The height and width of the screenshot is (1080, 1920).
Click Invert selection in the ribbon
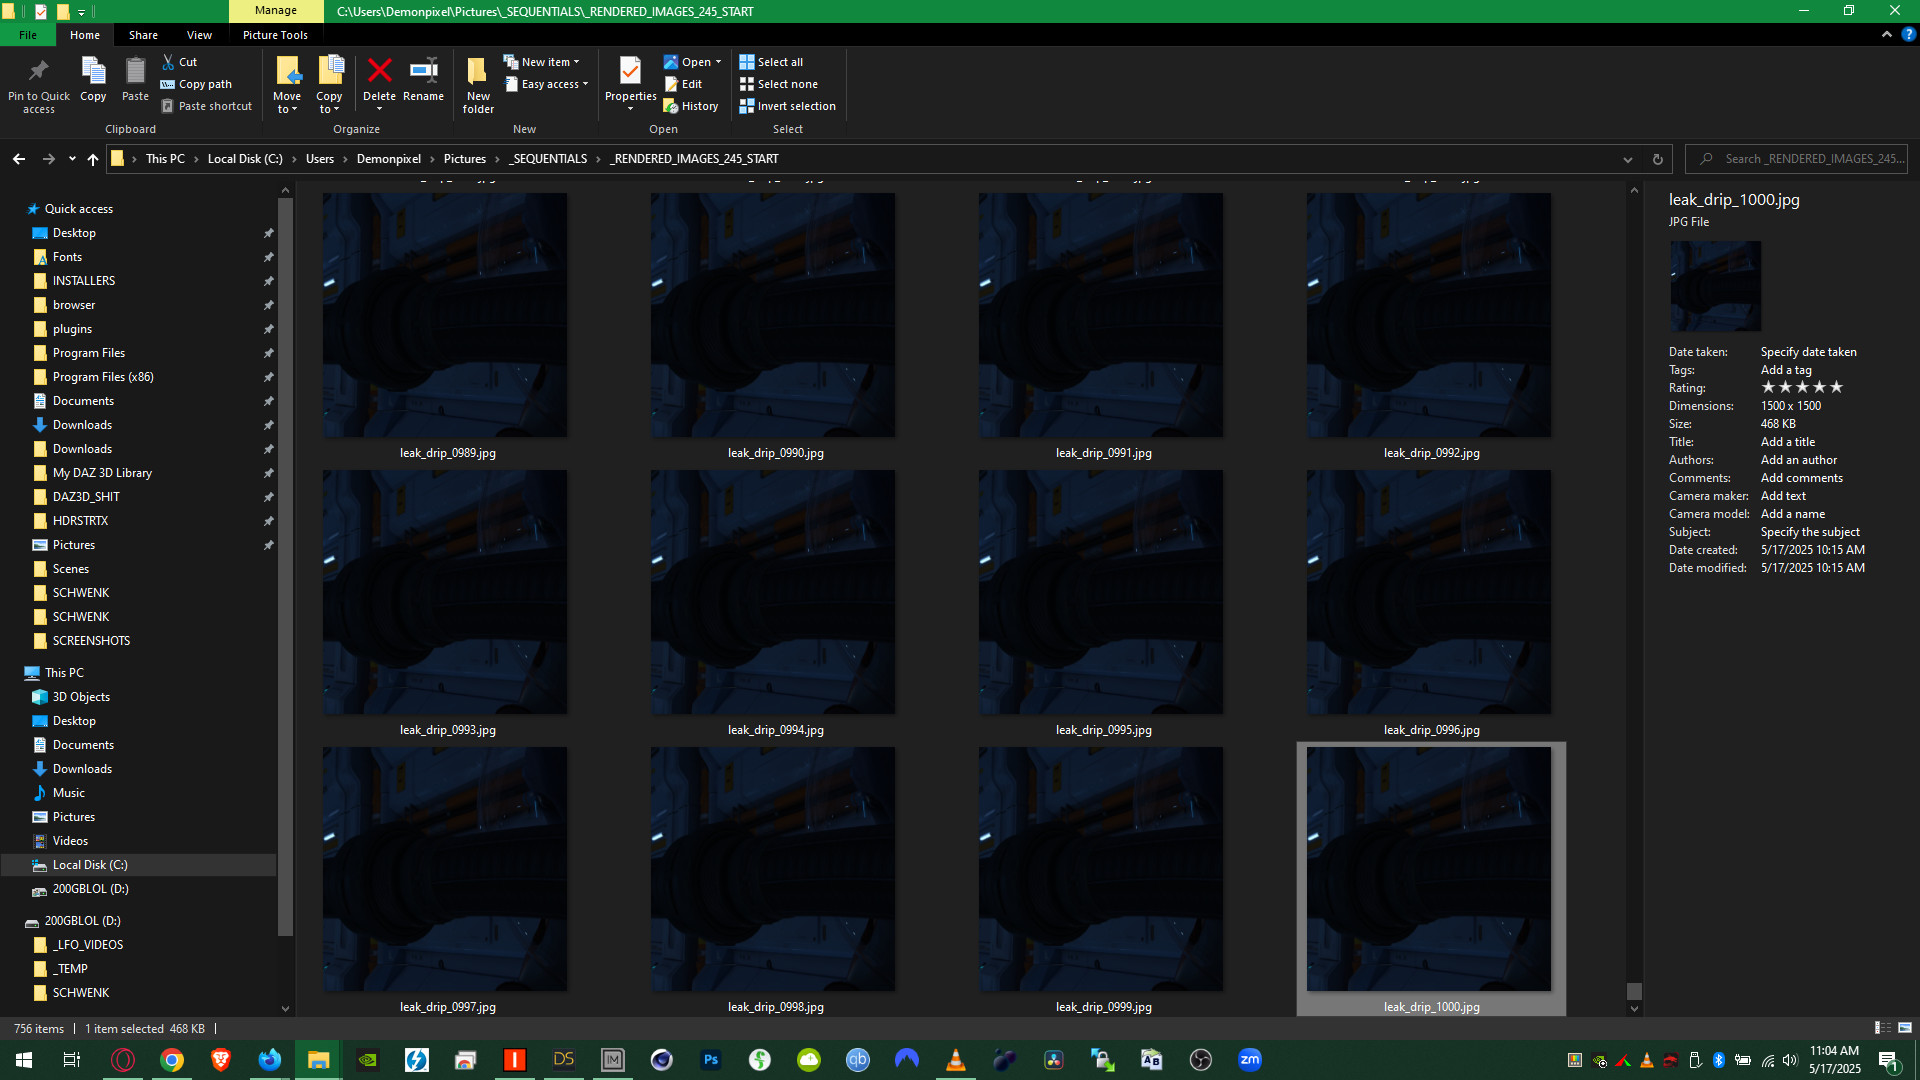(x=787, y=106)
